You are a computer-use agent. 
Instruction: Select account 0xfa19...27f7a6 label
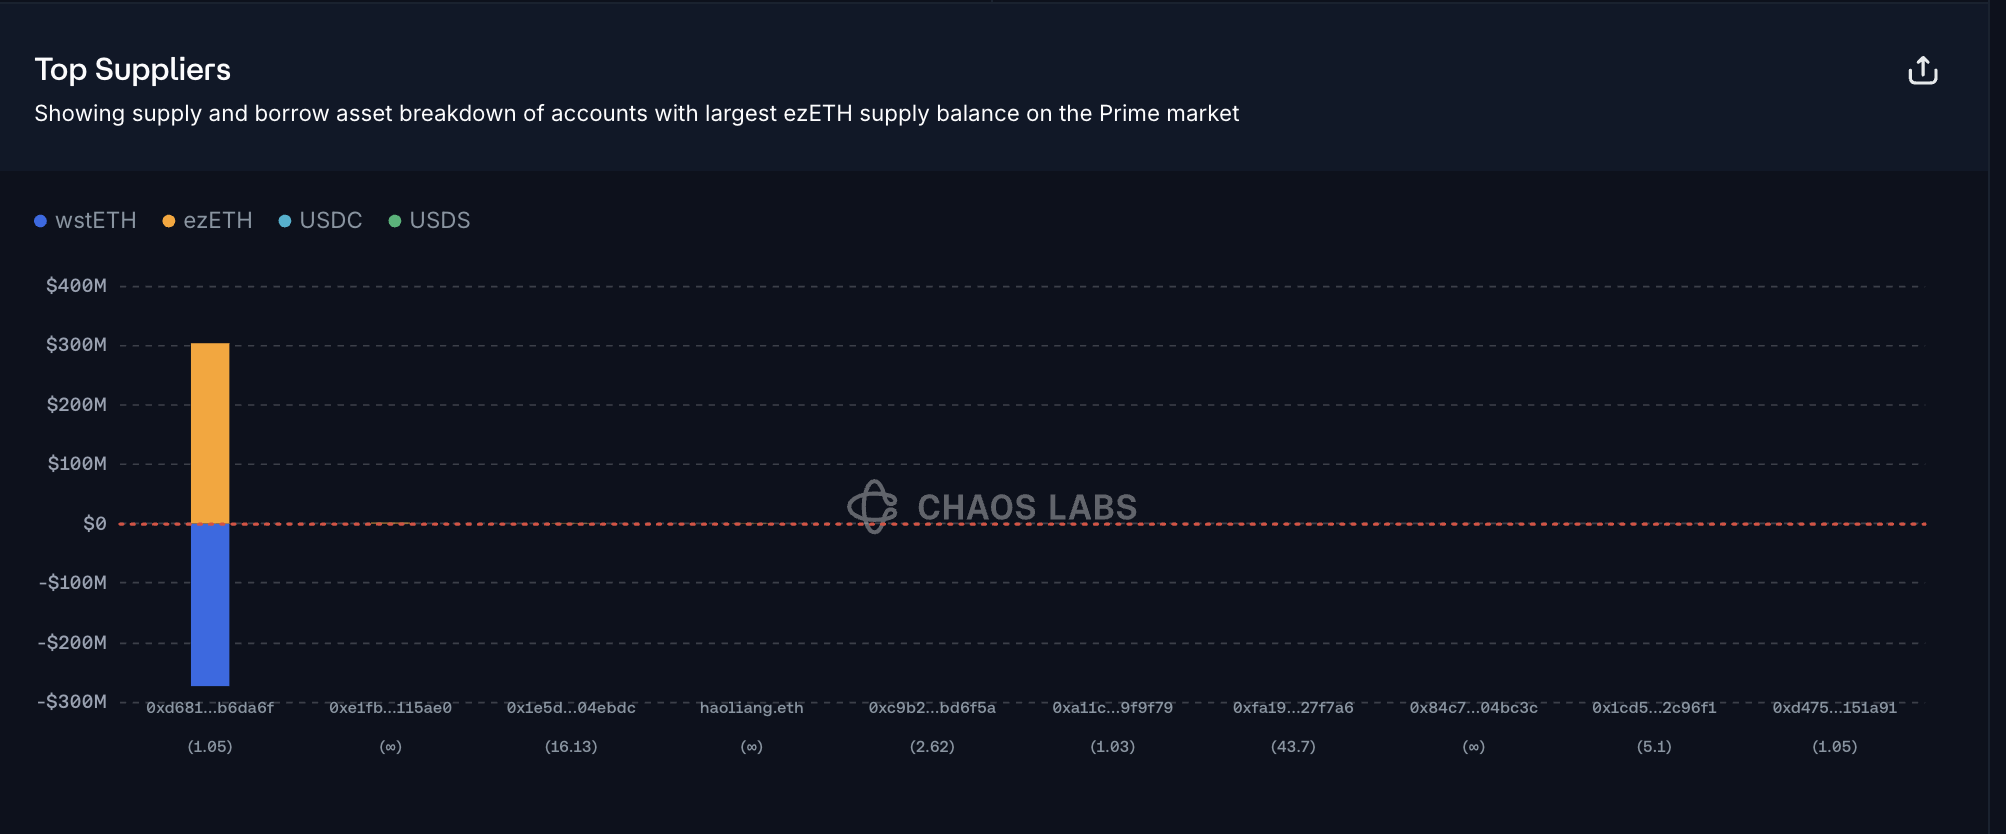coord(1293,708)
